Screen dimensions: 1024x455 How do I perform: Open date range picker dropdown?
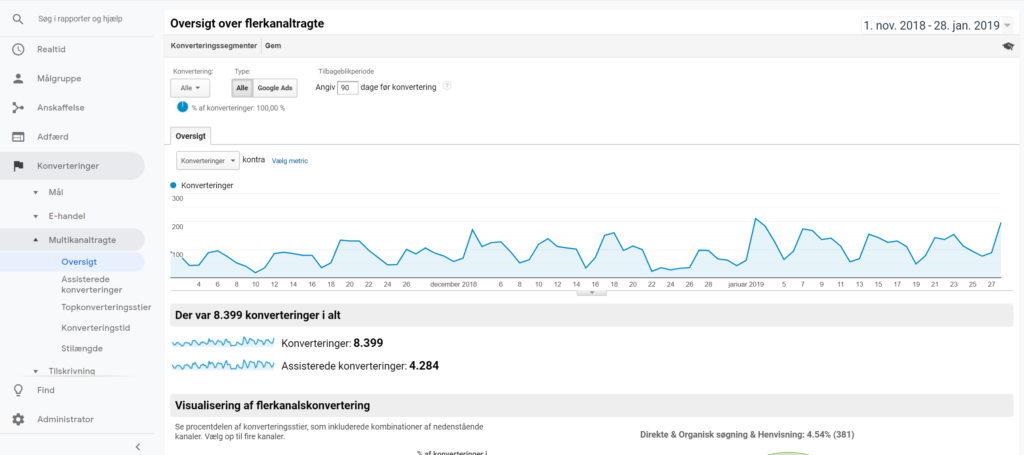[x=936, y=25]
